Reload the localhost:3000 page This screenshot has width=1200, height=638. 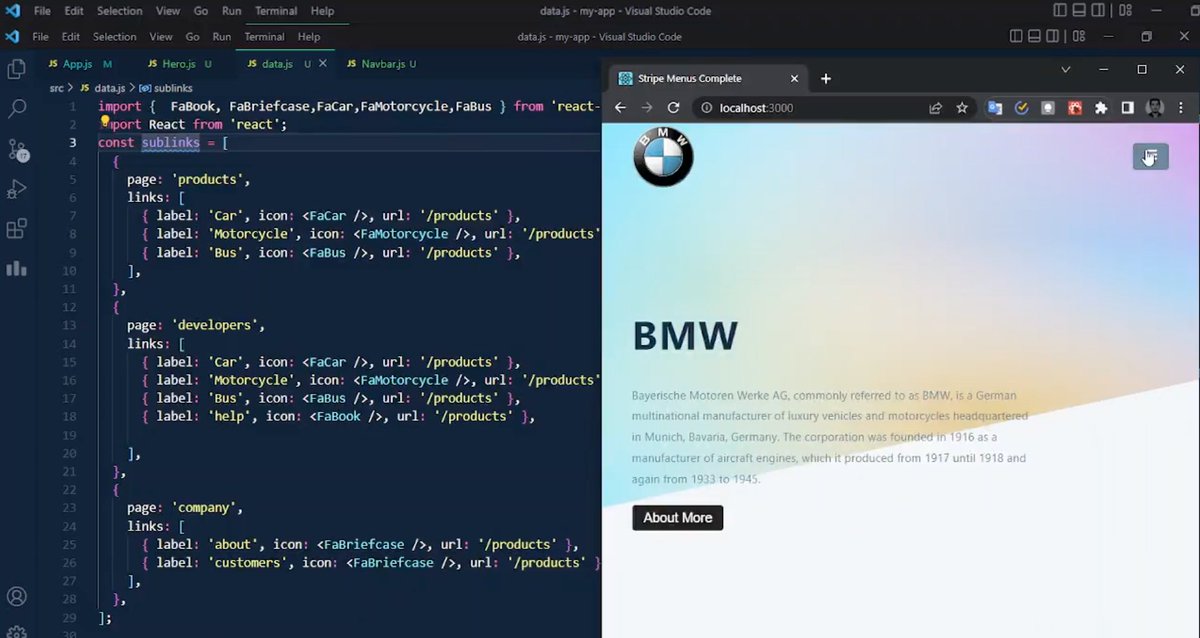click(x=674, y=108)
